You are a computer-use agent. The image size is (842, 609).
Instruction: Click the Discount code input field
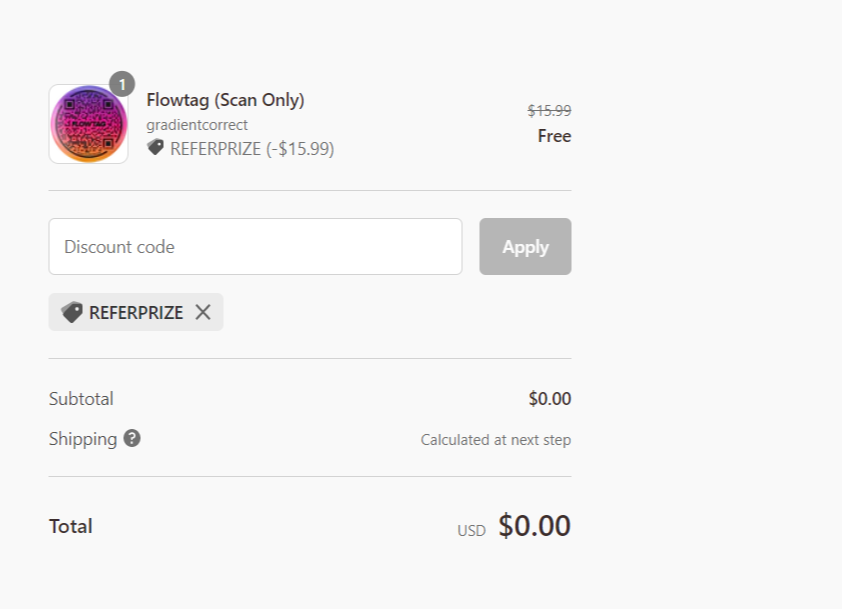point(255,246)
